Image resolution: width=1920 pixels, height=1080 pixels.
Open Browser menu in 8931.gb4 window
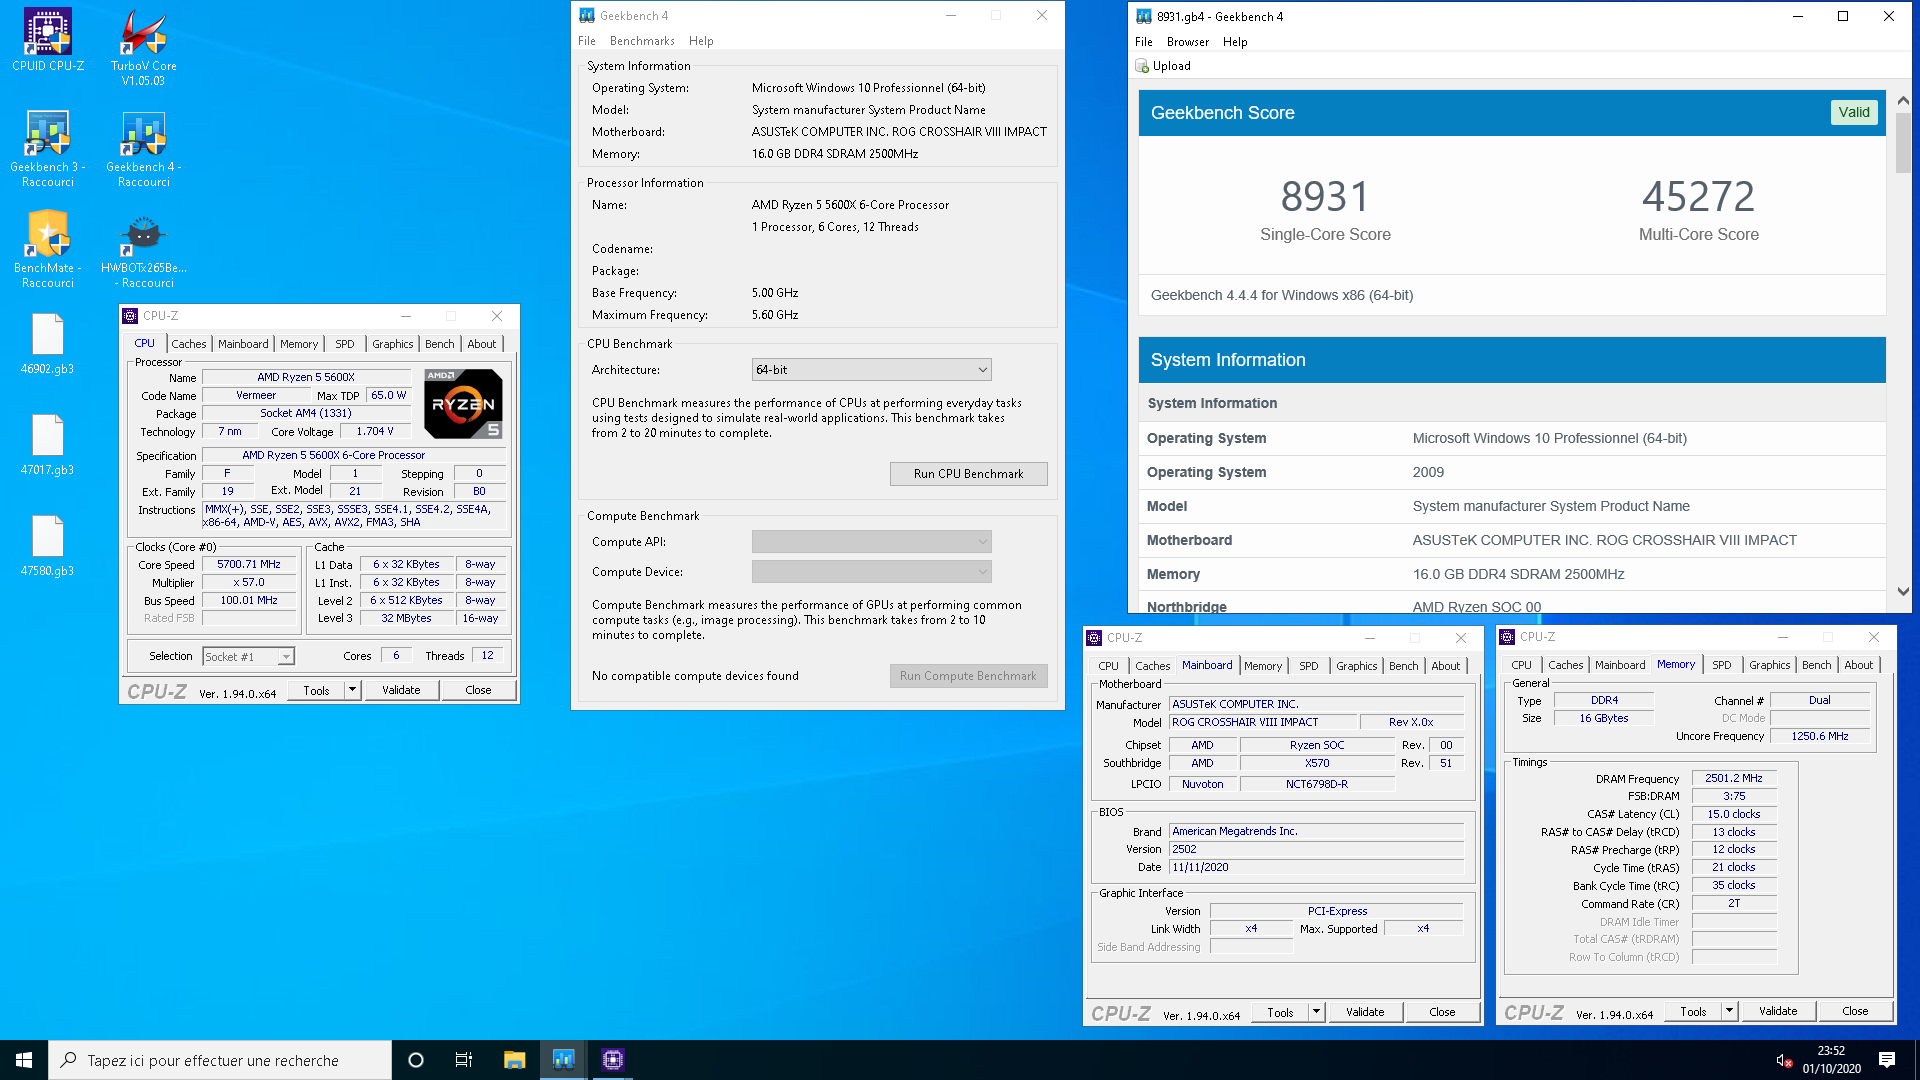(1187, 42)
